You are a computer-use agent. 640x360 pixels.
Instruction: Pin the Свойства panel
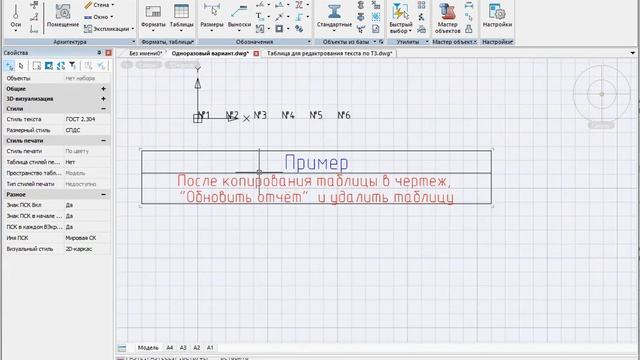tap(99, 53)
